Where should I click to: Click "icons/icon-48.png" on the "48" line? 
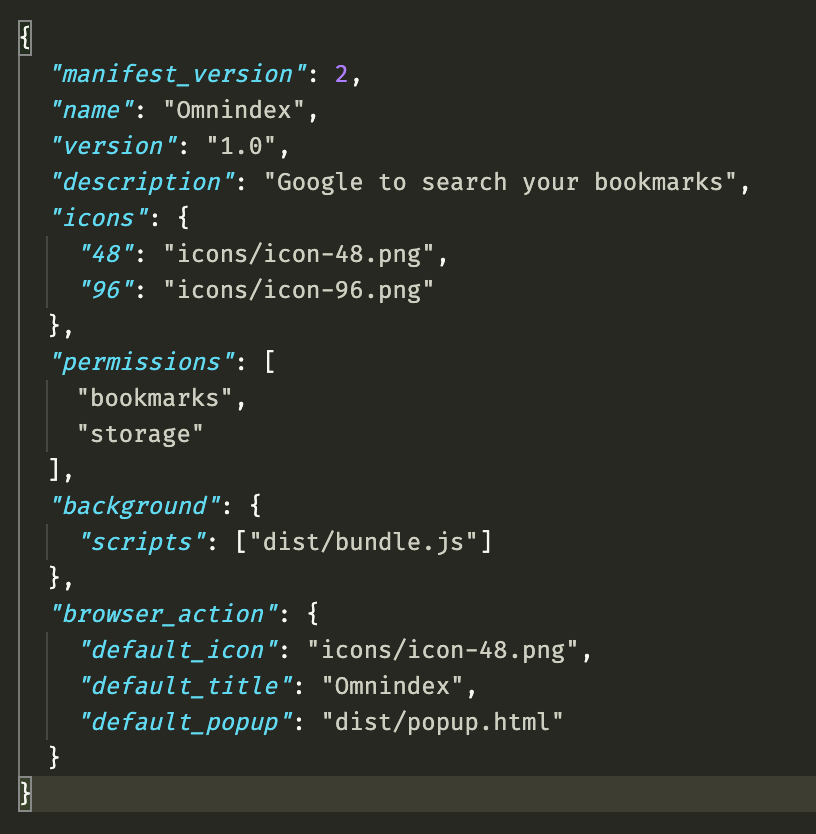298,254
